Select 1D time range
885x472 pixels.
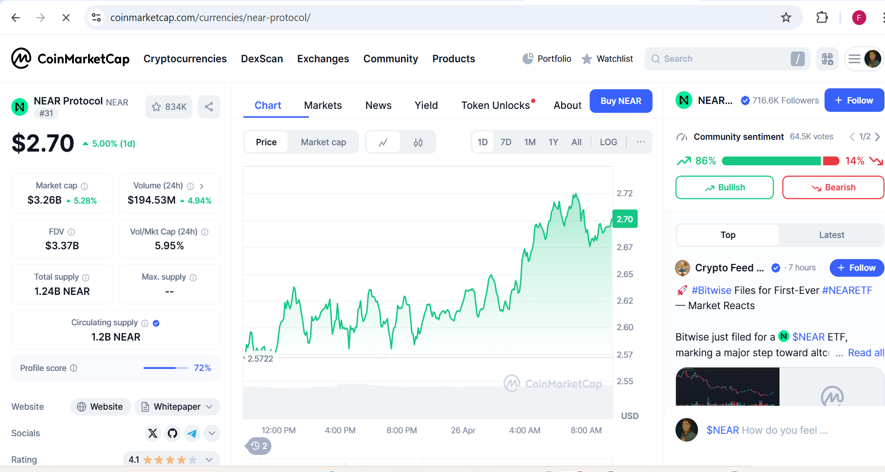click(x=483, y=142)
